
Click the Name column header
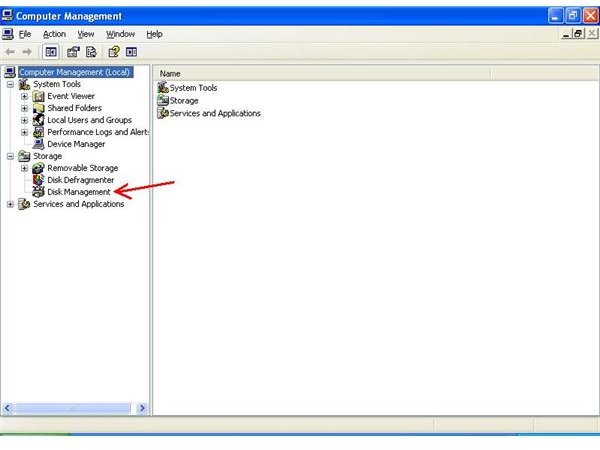coord(322,73)
